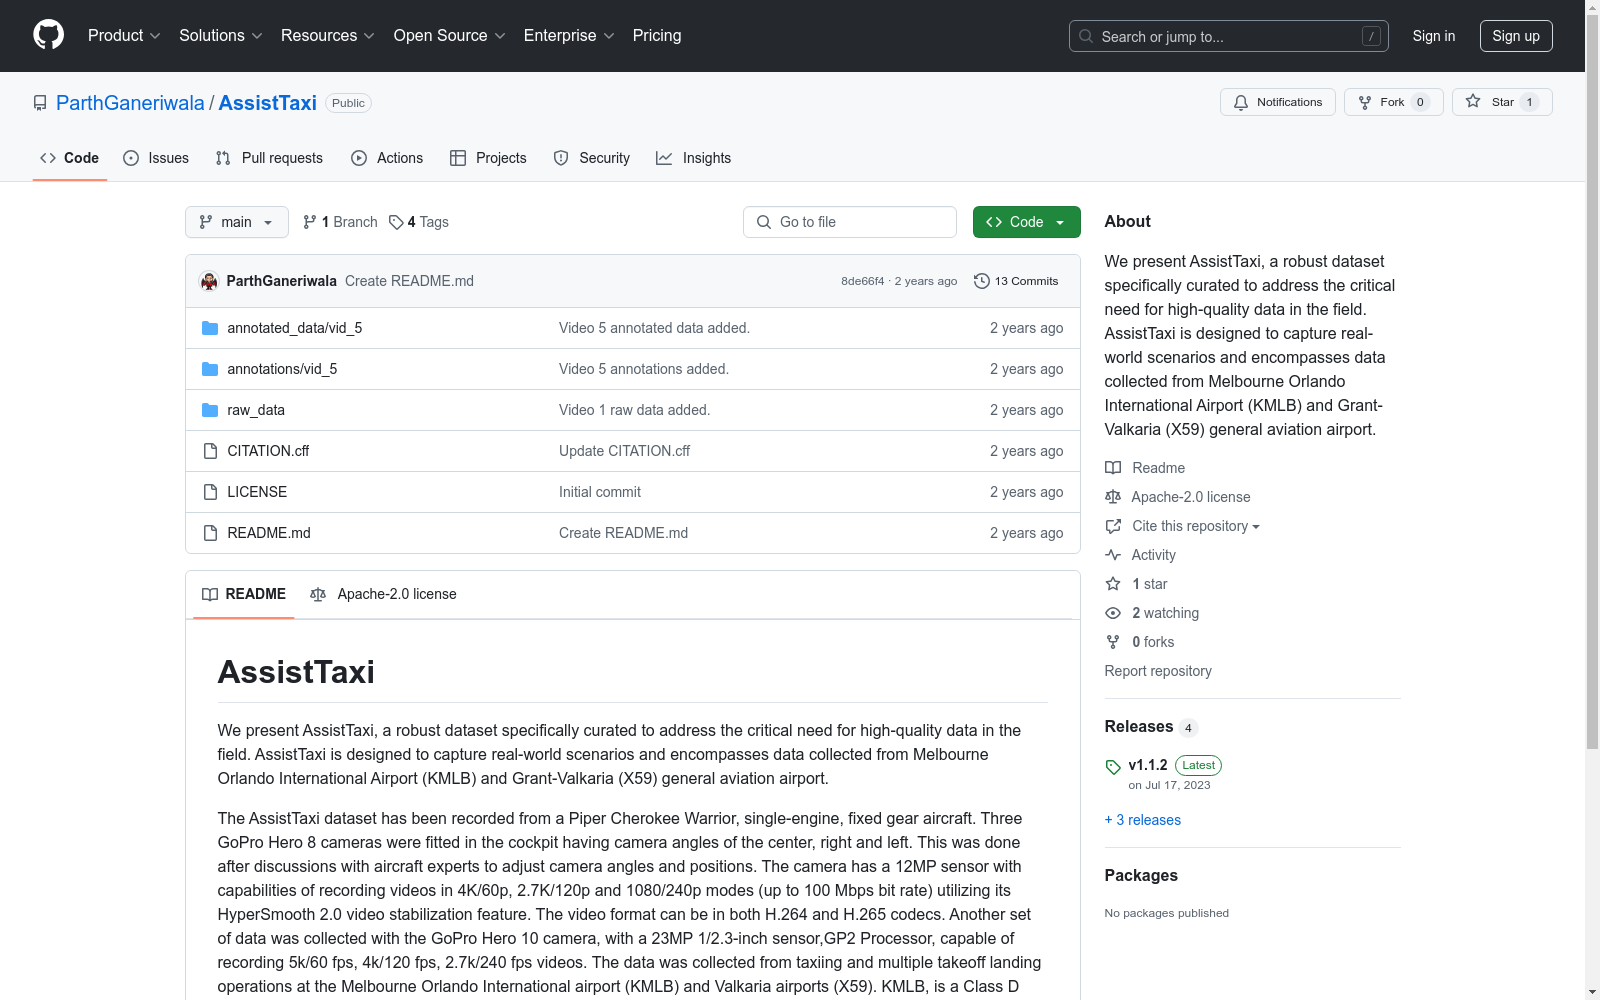
Task: Open the 'Initial commit' message
Action: [x=600, y=492]
